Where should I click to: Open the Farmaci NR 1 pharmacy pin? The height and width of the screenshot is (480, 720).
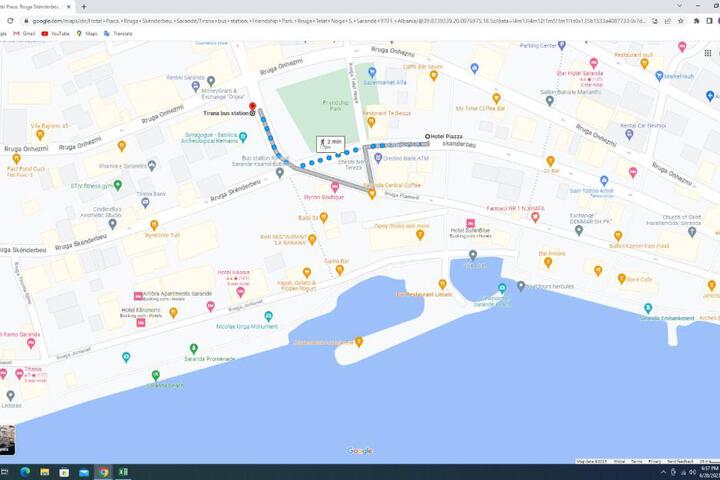(535, 217)
